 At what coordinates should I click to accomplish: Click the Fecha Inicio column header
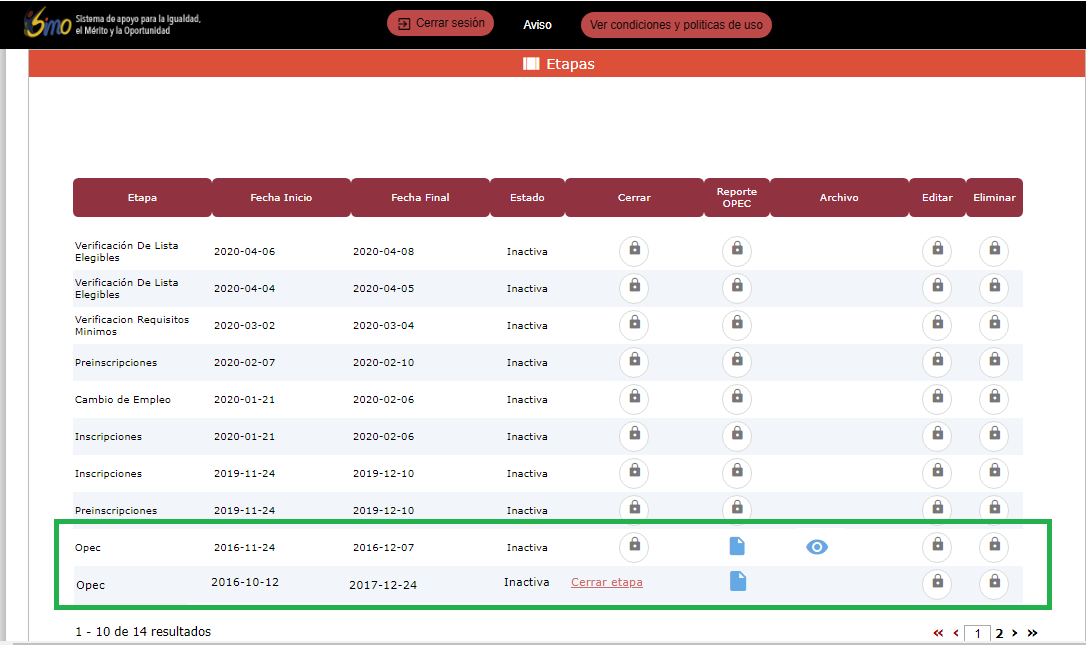coord(281,198)
